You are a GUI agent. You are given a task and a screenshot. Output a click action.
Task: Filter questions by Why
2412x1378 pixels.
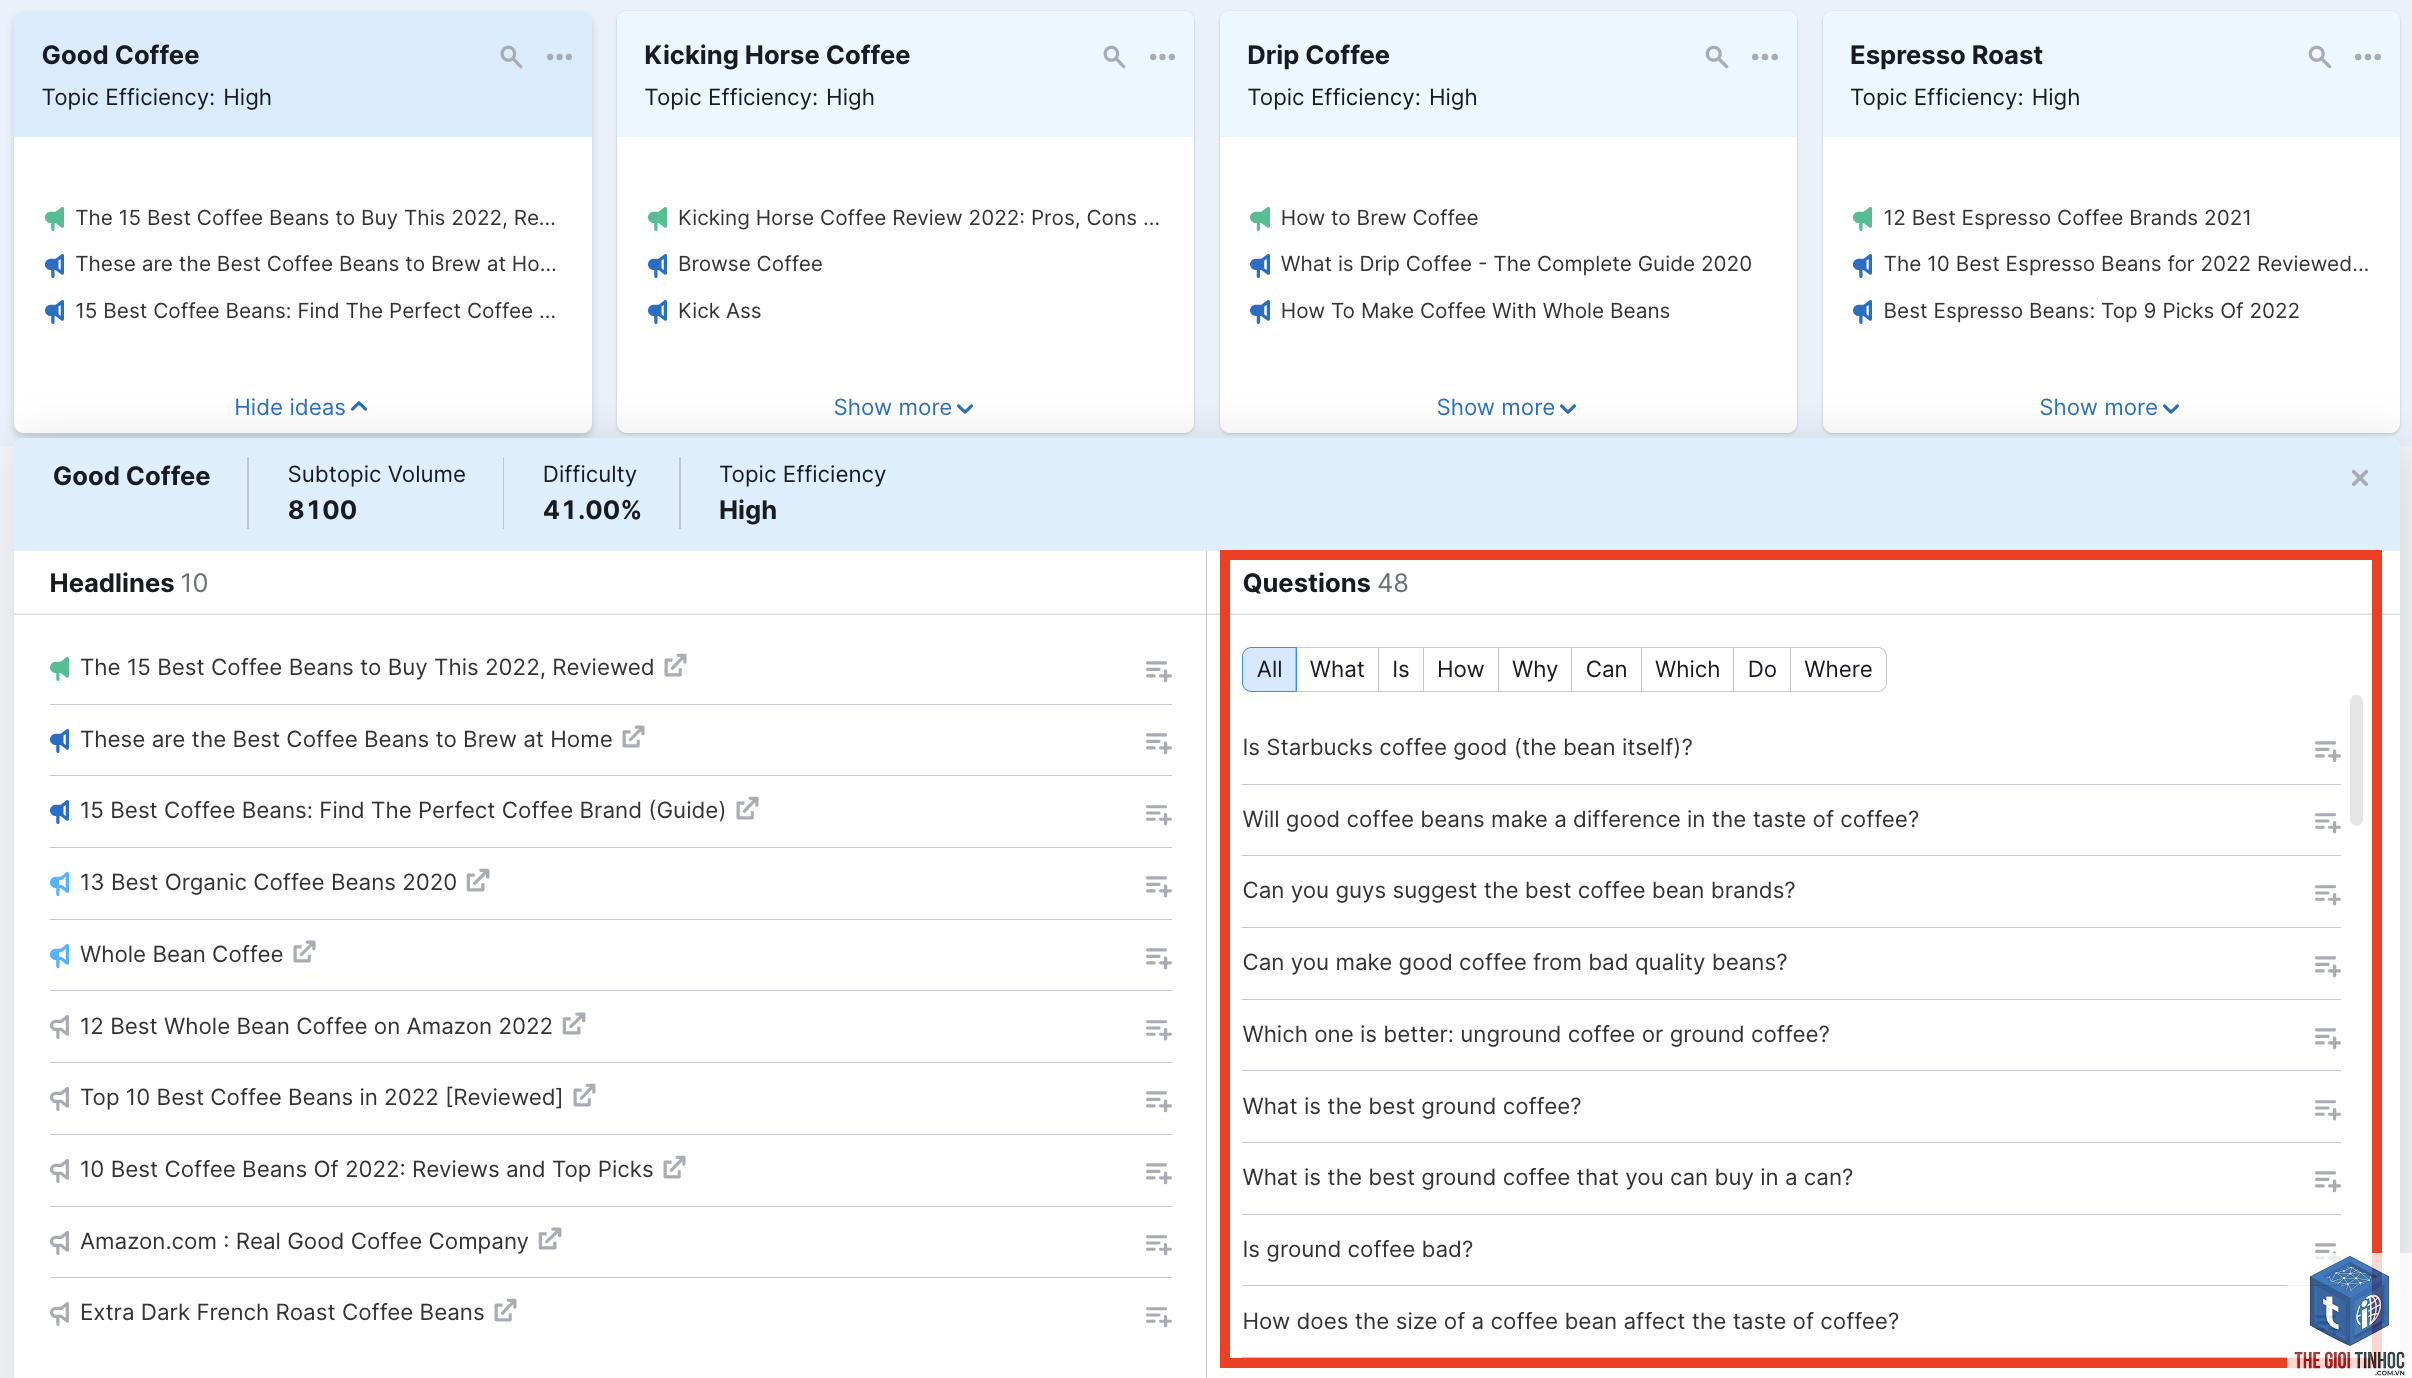1535,669
